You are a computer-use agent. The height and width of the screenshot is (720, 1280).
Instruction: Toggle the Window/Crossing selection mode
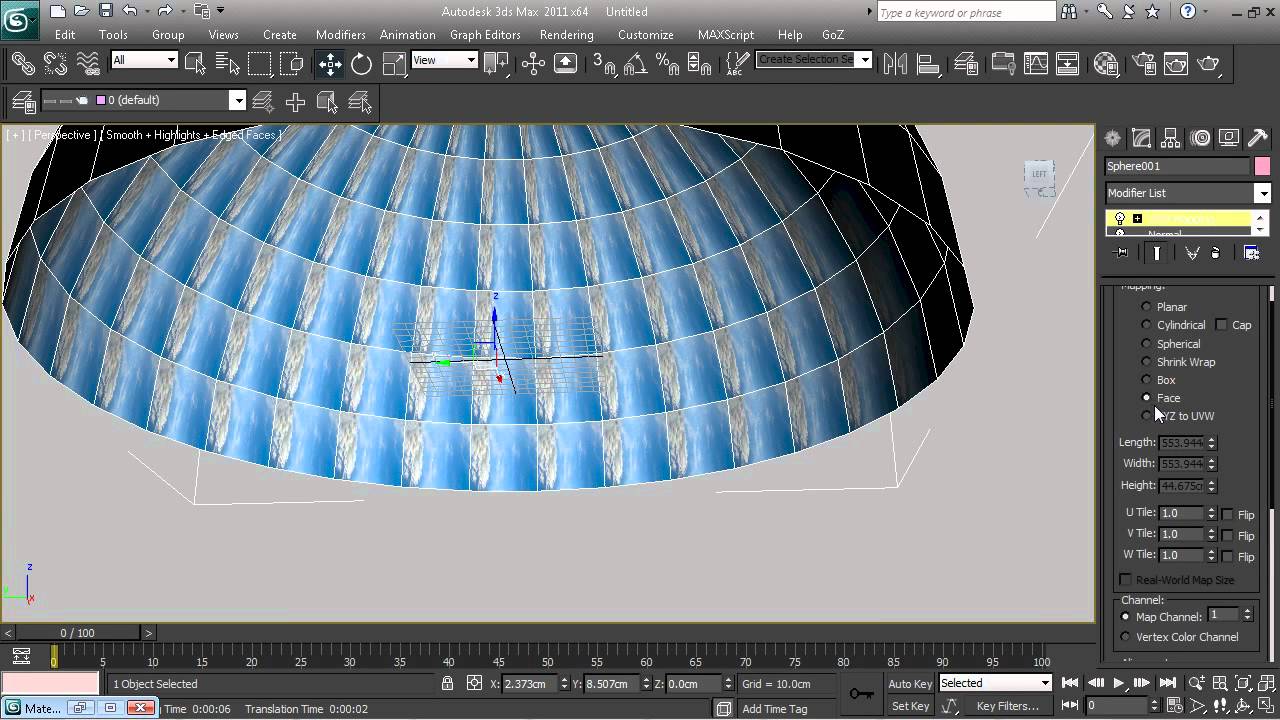[x=292, y=63]
